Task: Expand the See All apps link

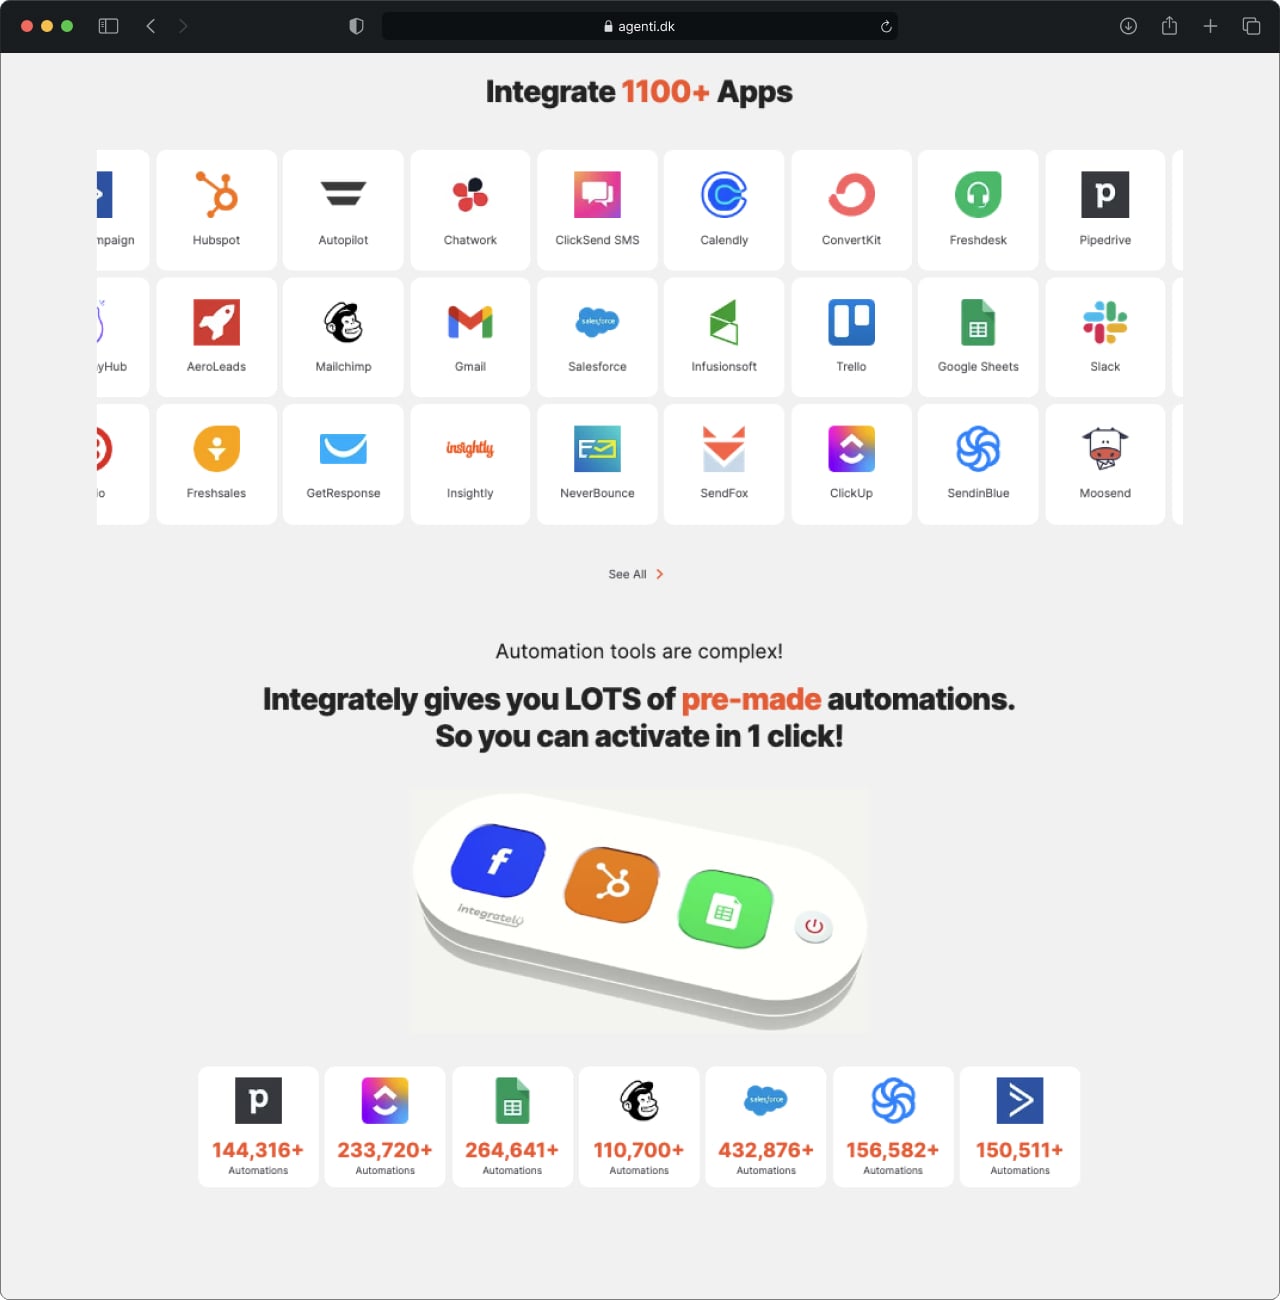Action: click(x=636, y=574)
